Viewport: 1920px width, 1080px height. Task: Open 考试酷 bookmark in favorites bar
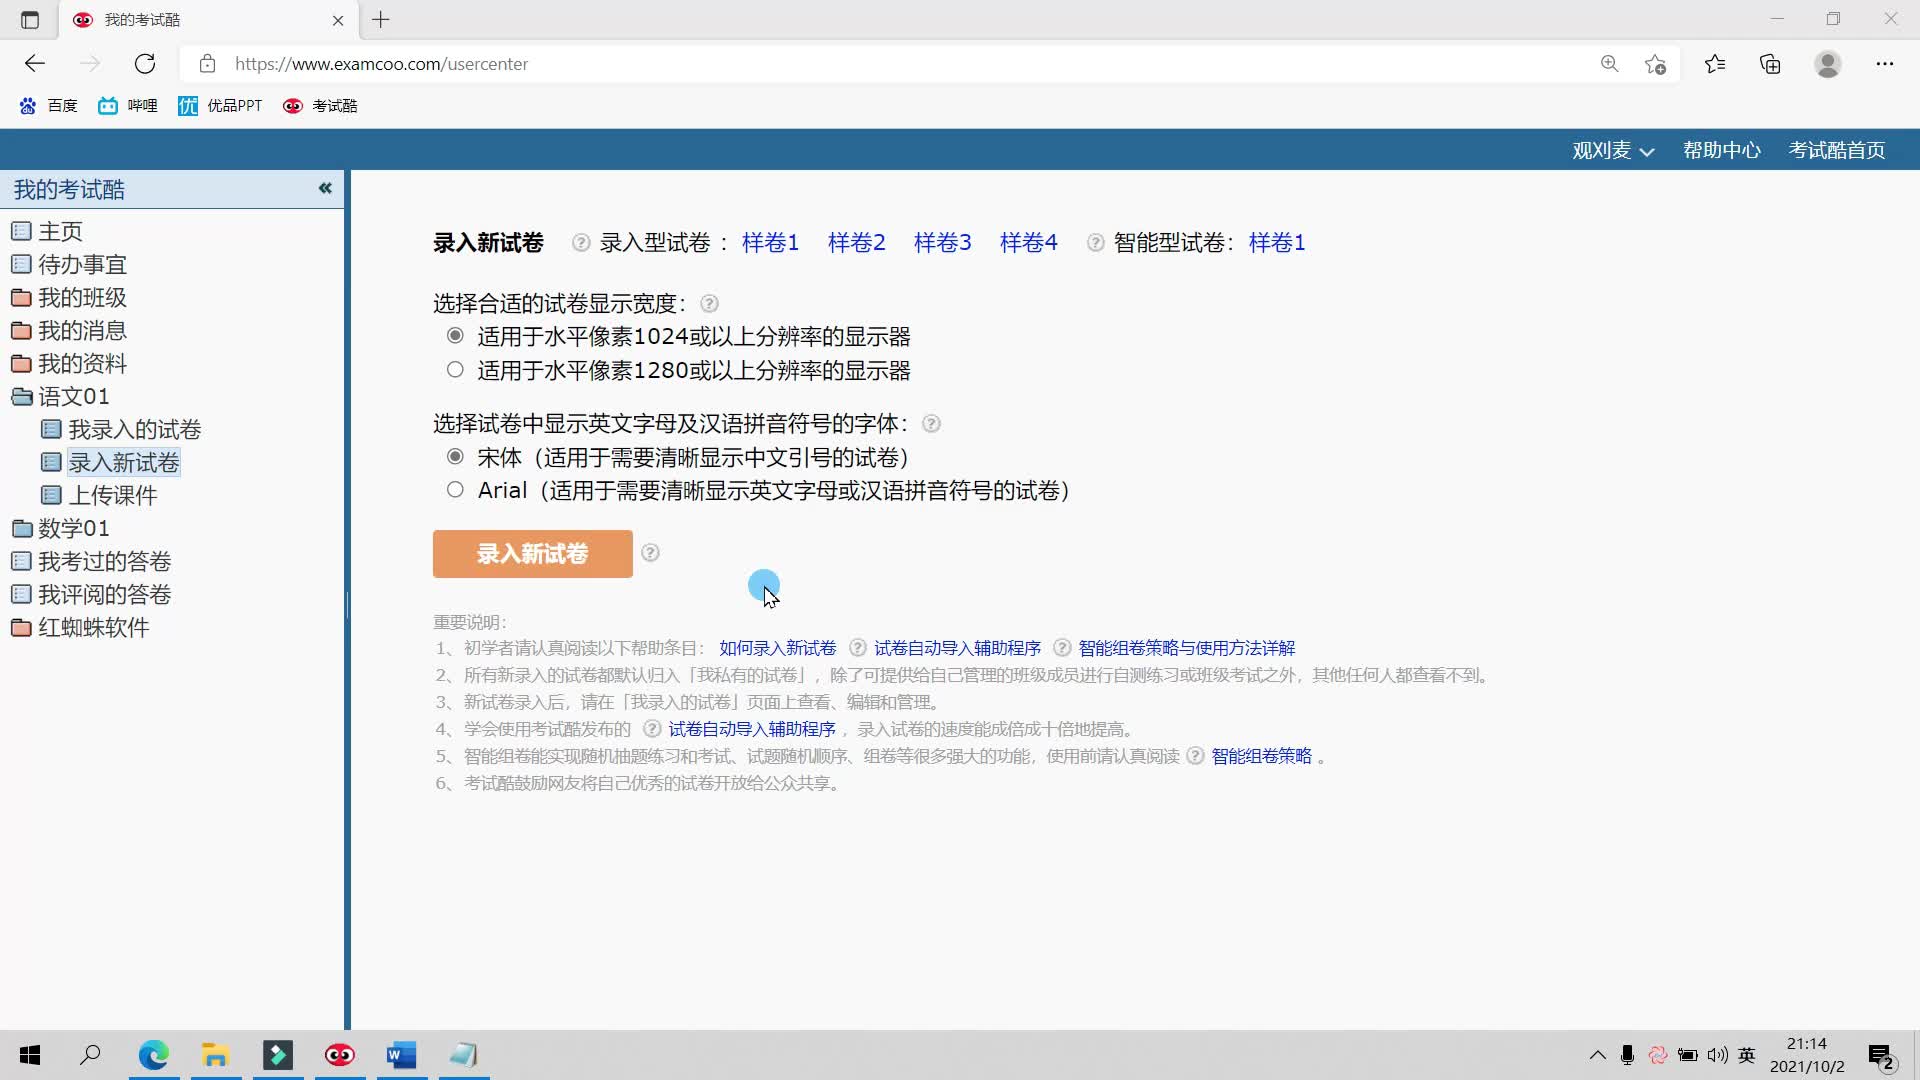[x=320, y=106]
